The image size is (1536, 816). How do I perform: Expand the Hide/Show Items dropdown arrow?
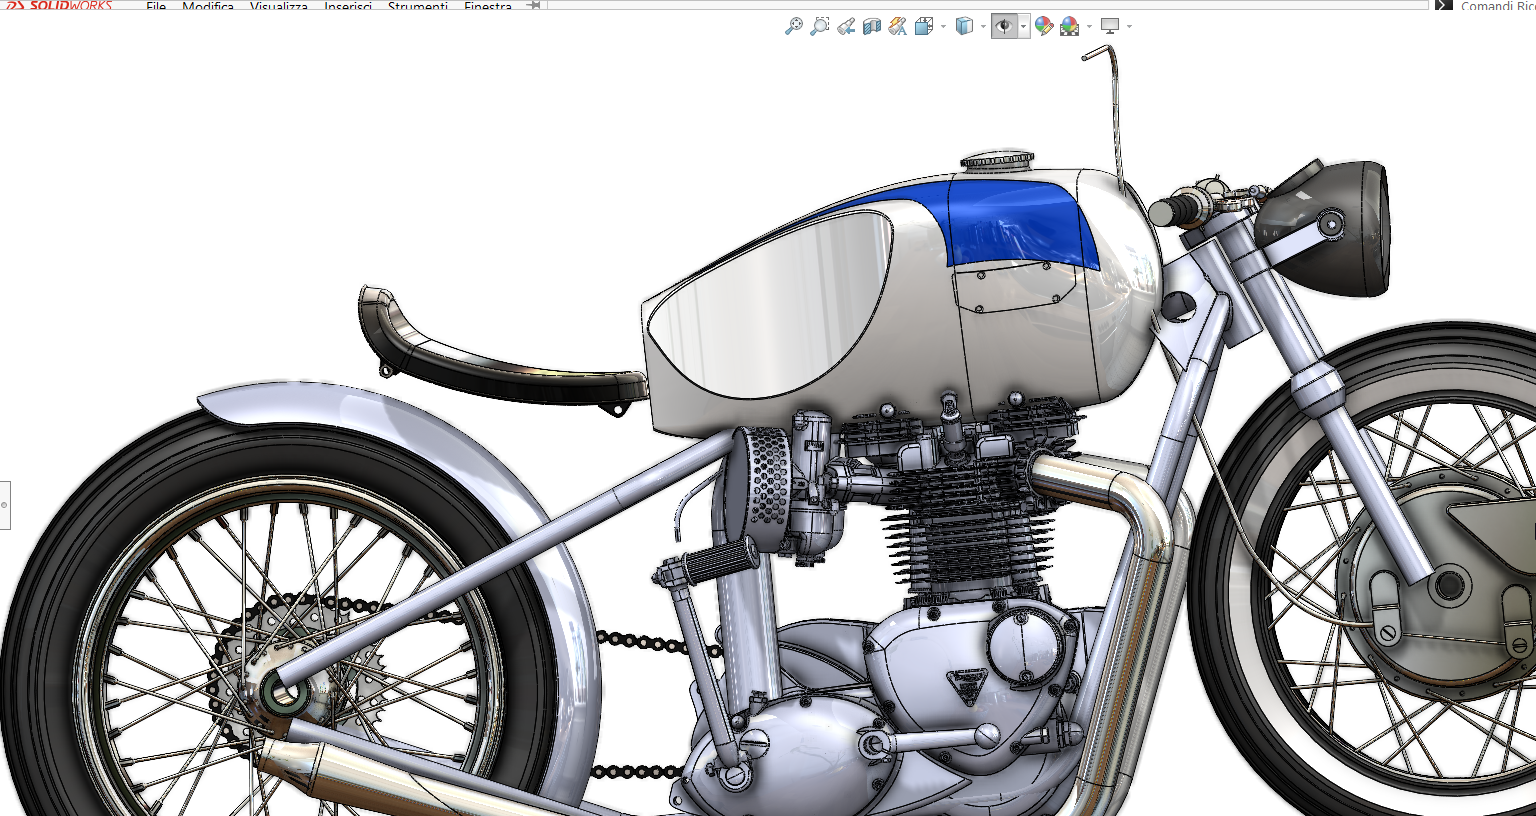tap(1024, 27)
